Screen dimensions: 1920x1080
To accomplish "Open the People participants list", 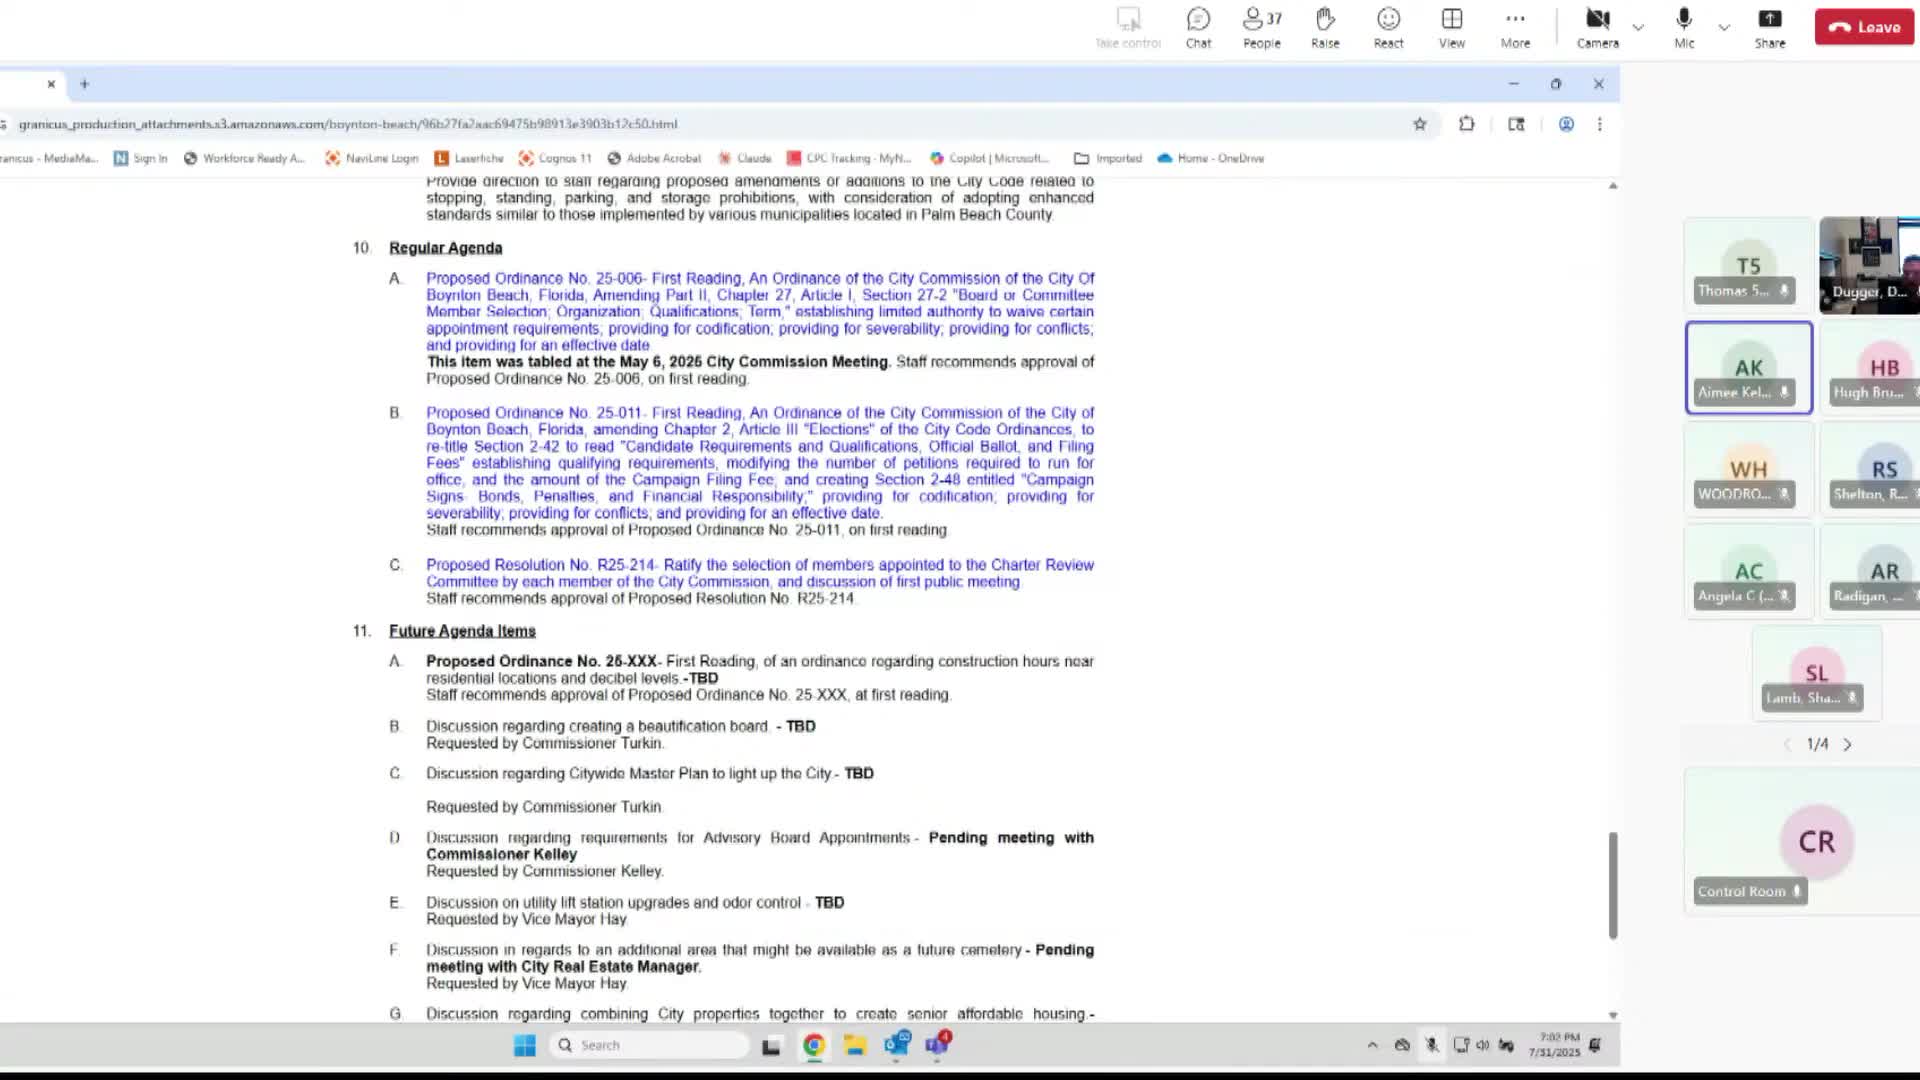I will point(1261,28).
